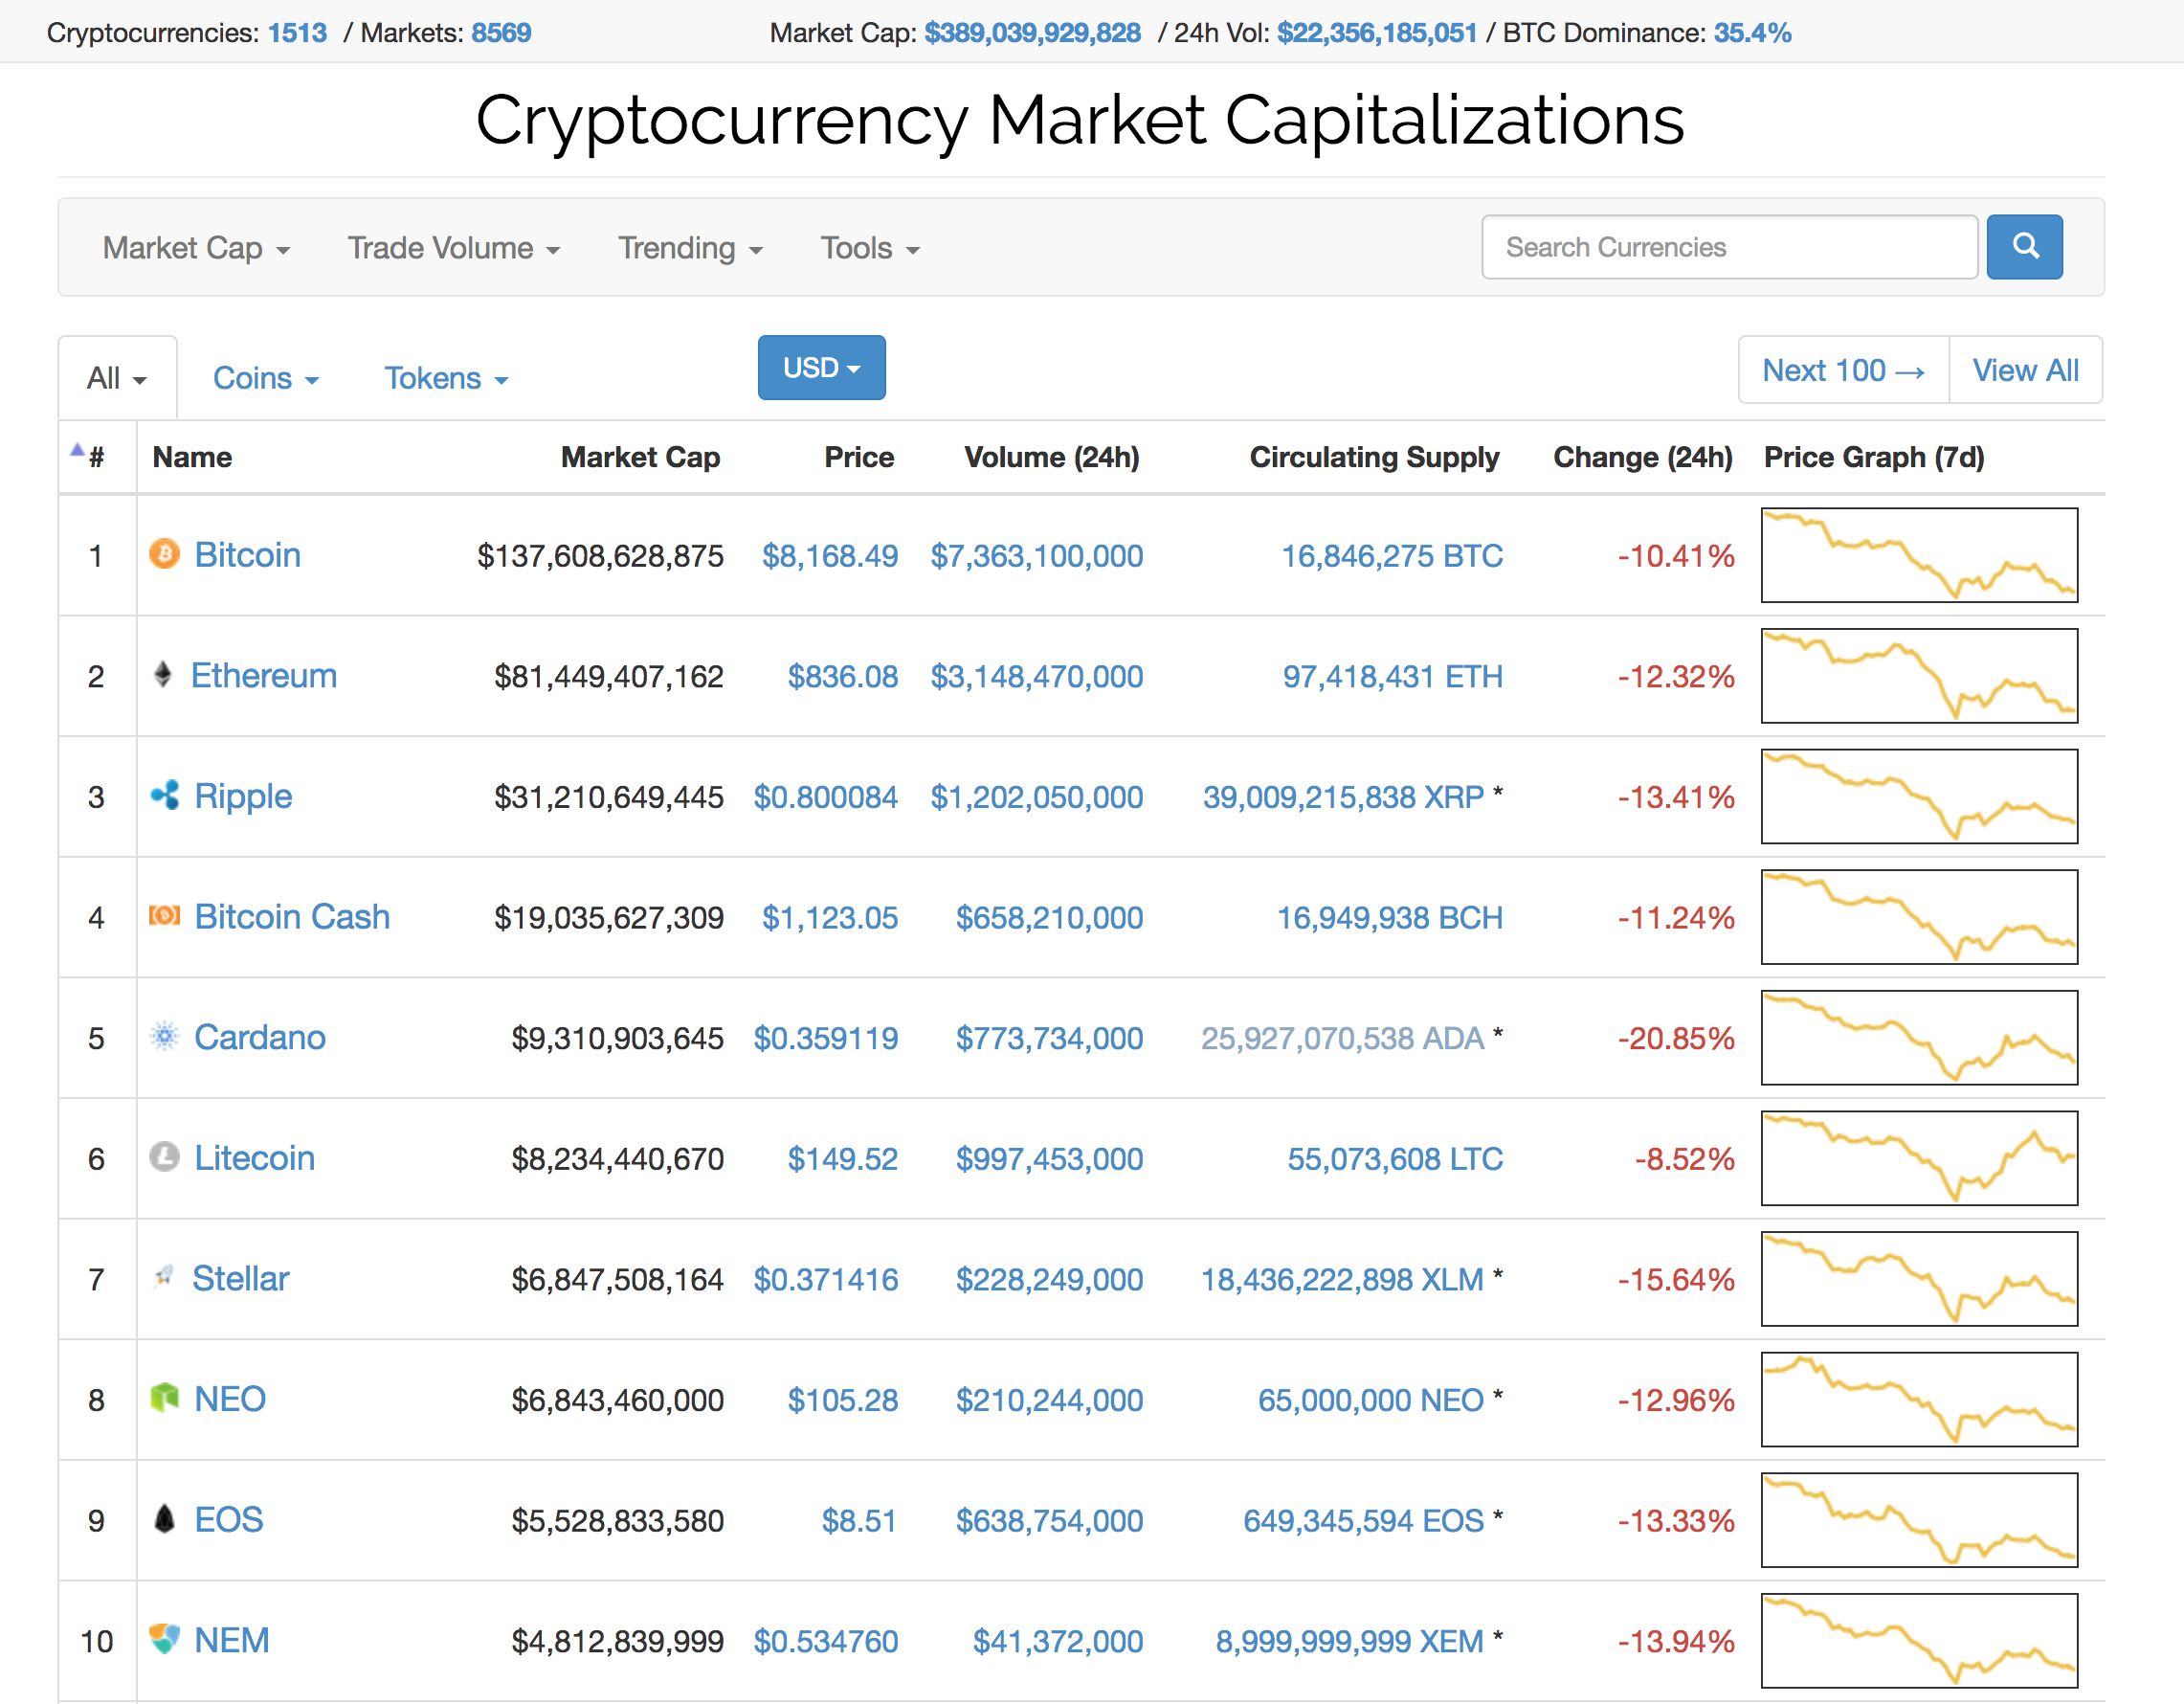
Task: Click the NEO green logo icon
Action: pyautogui.click(x=164, y=1398)
